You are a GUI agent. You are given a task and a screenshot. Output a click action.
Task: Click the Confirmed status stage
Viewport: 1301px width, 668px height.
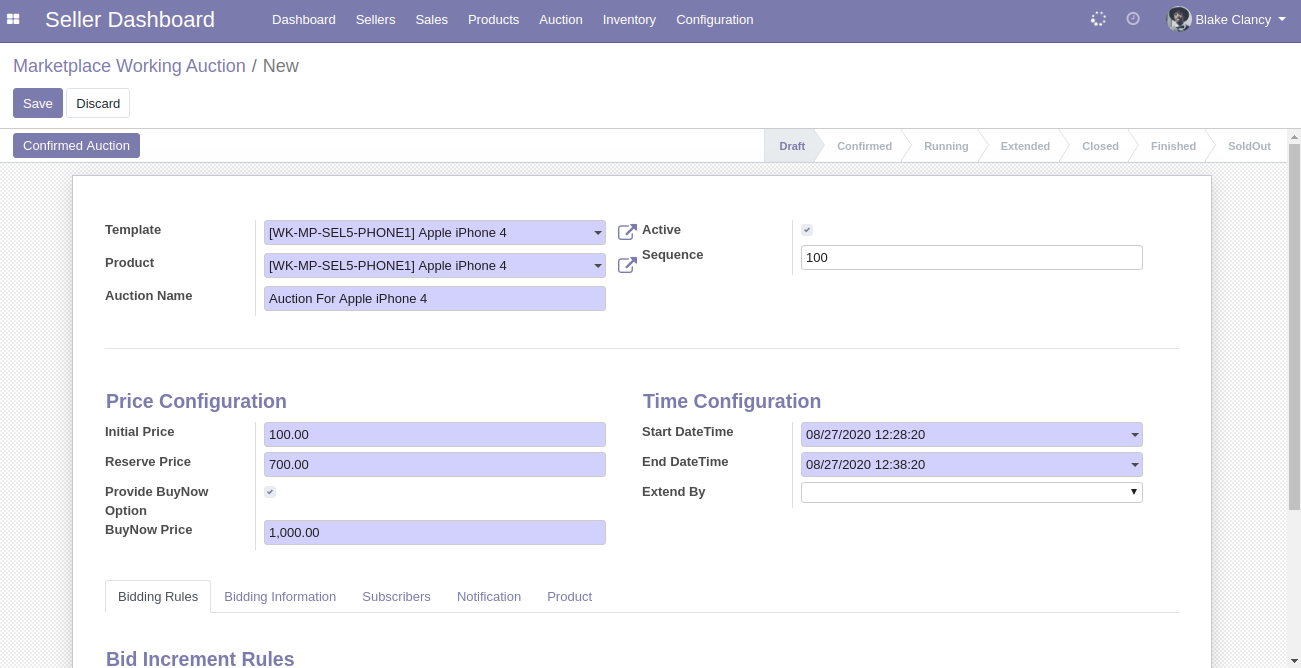click(x=864, y=146)
